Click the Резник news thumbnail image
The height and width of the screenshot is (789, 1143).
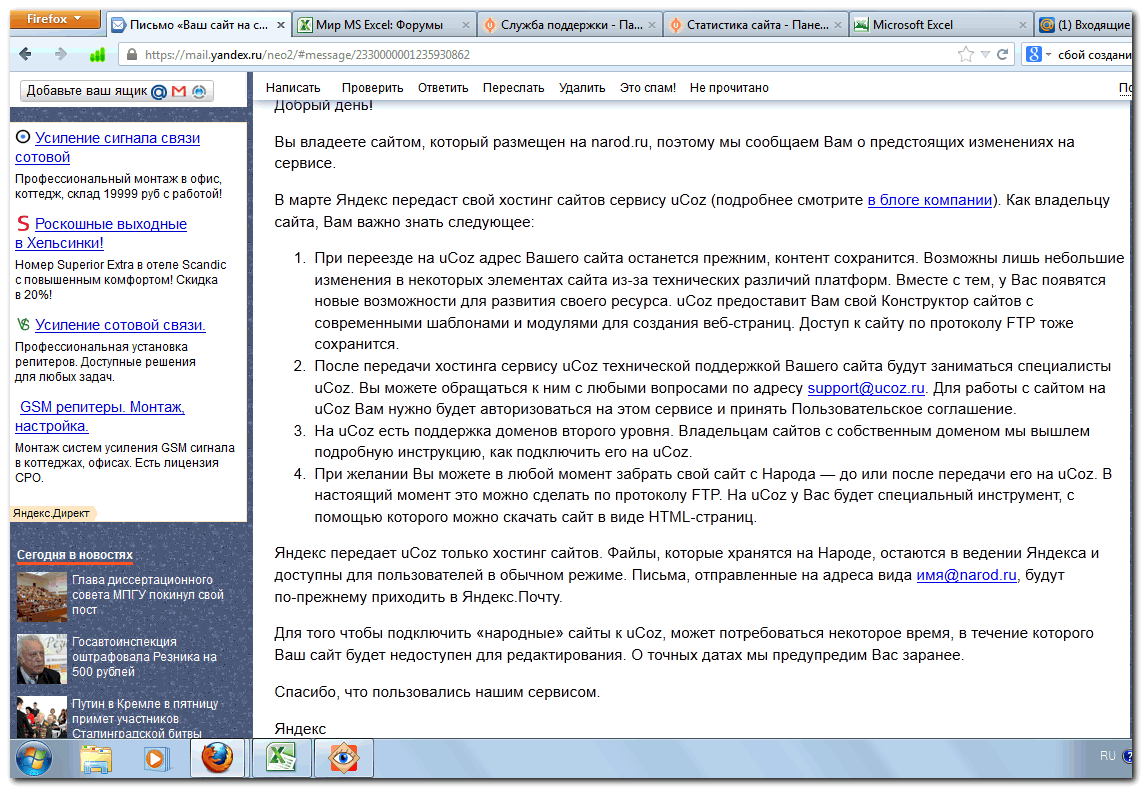[x=42, y=658]
